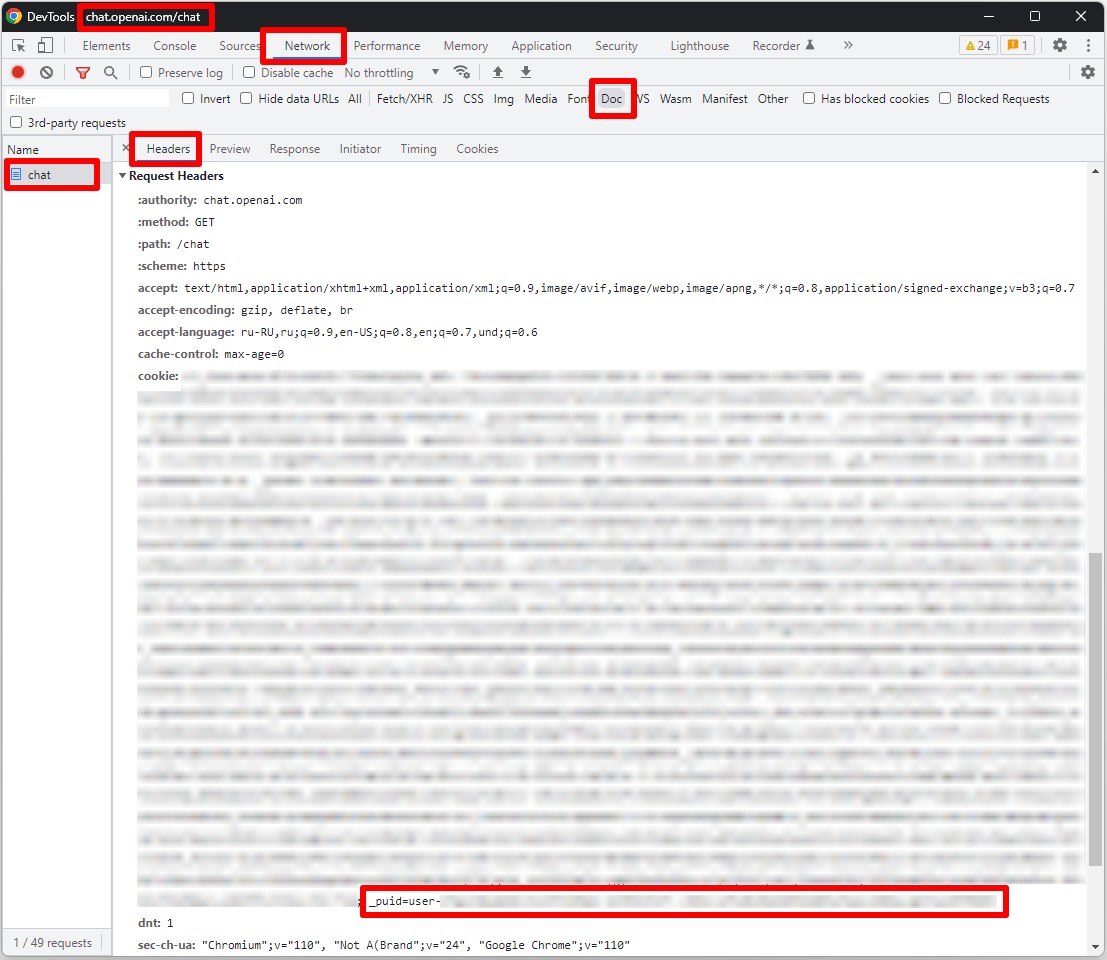Open the Initiator detail tab
The height and width of the screenshot is (960, 1107).
(360, 149)
